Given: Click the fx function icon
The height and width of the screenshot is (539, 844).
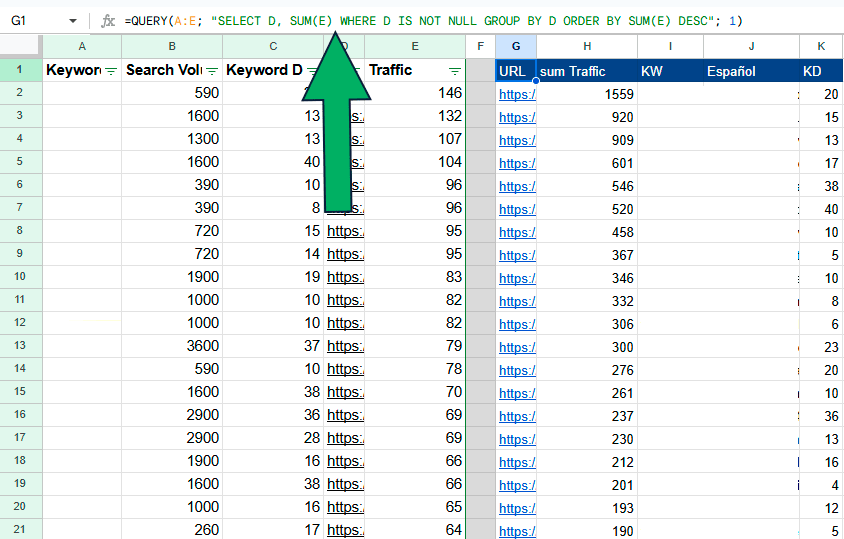Looking at the screenshot, I should click(108, 20).
